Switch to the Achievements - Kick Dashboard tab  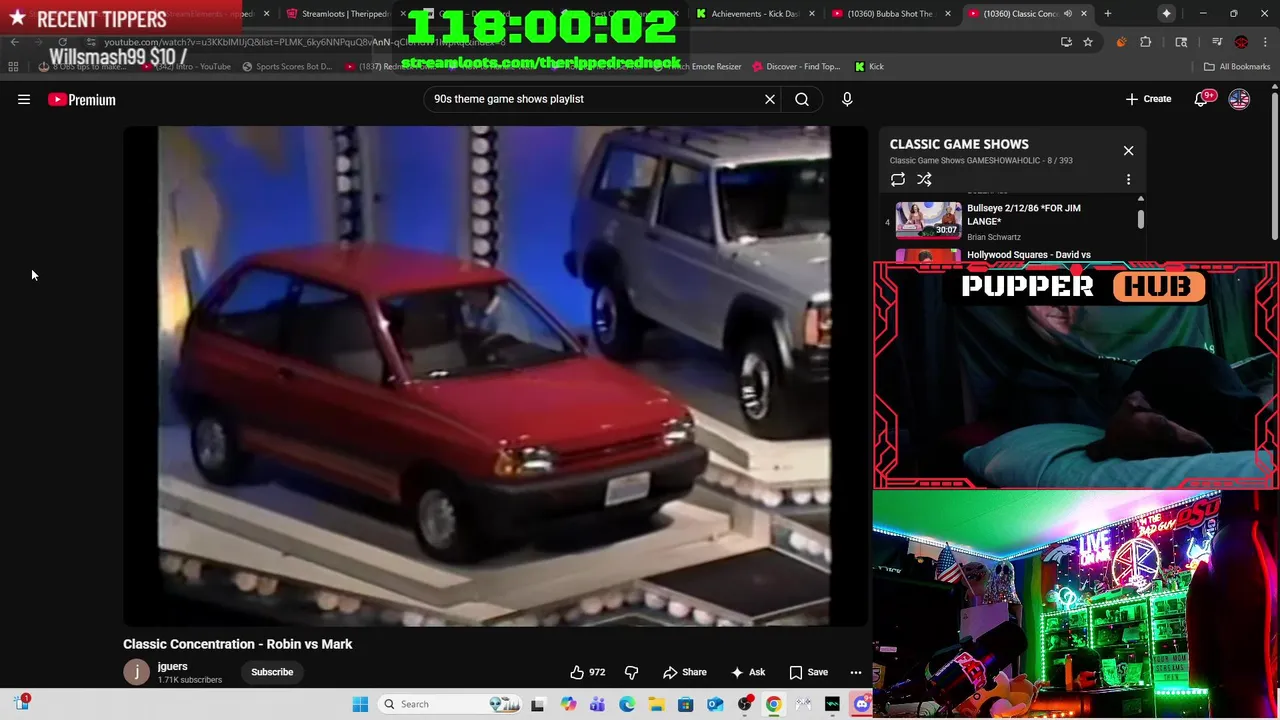[755, 14]
